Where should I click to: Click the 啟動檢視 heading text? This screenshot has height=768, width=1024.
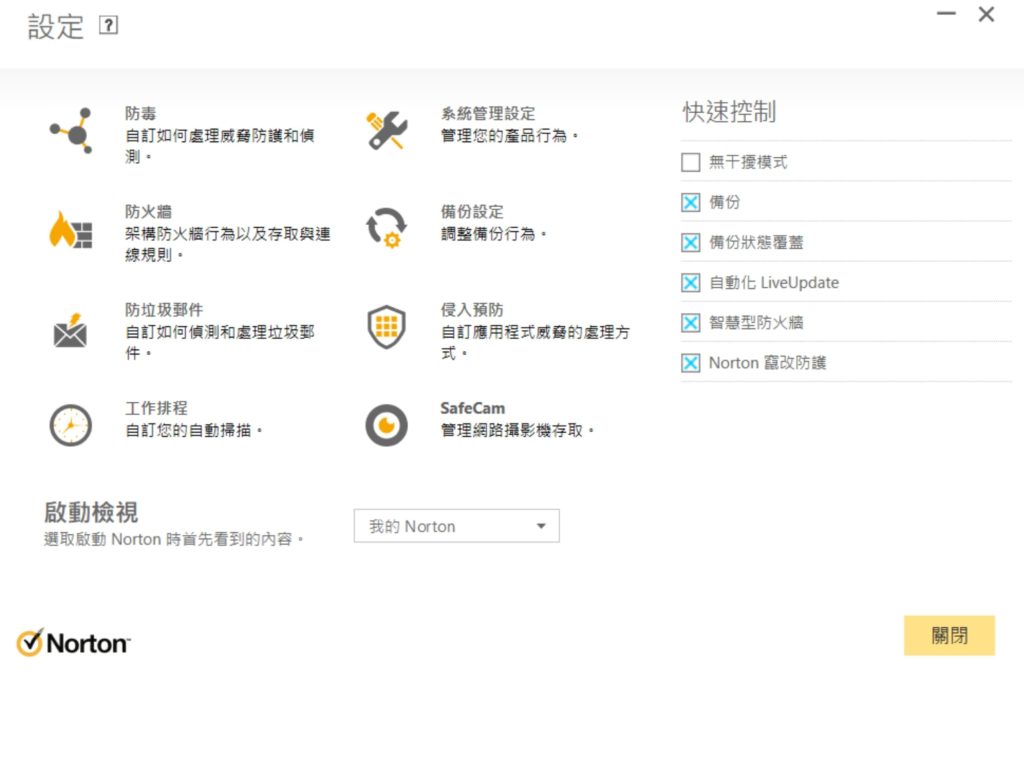(91, 512)
